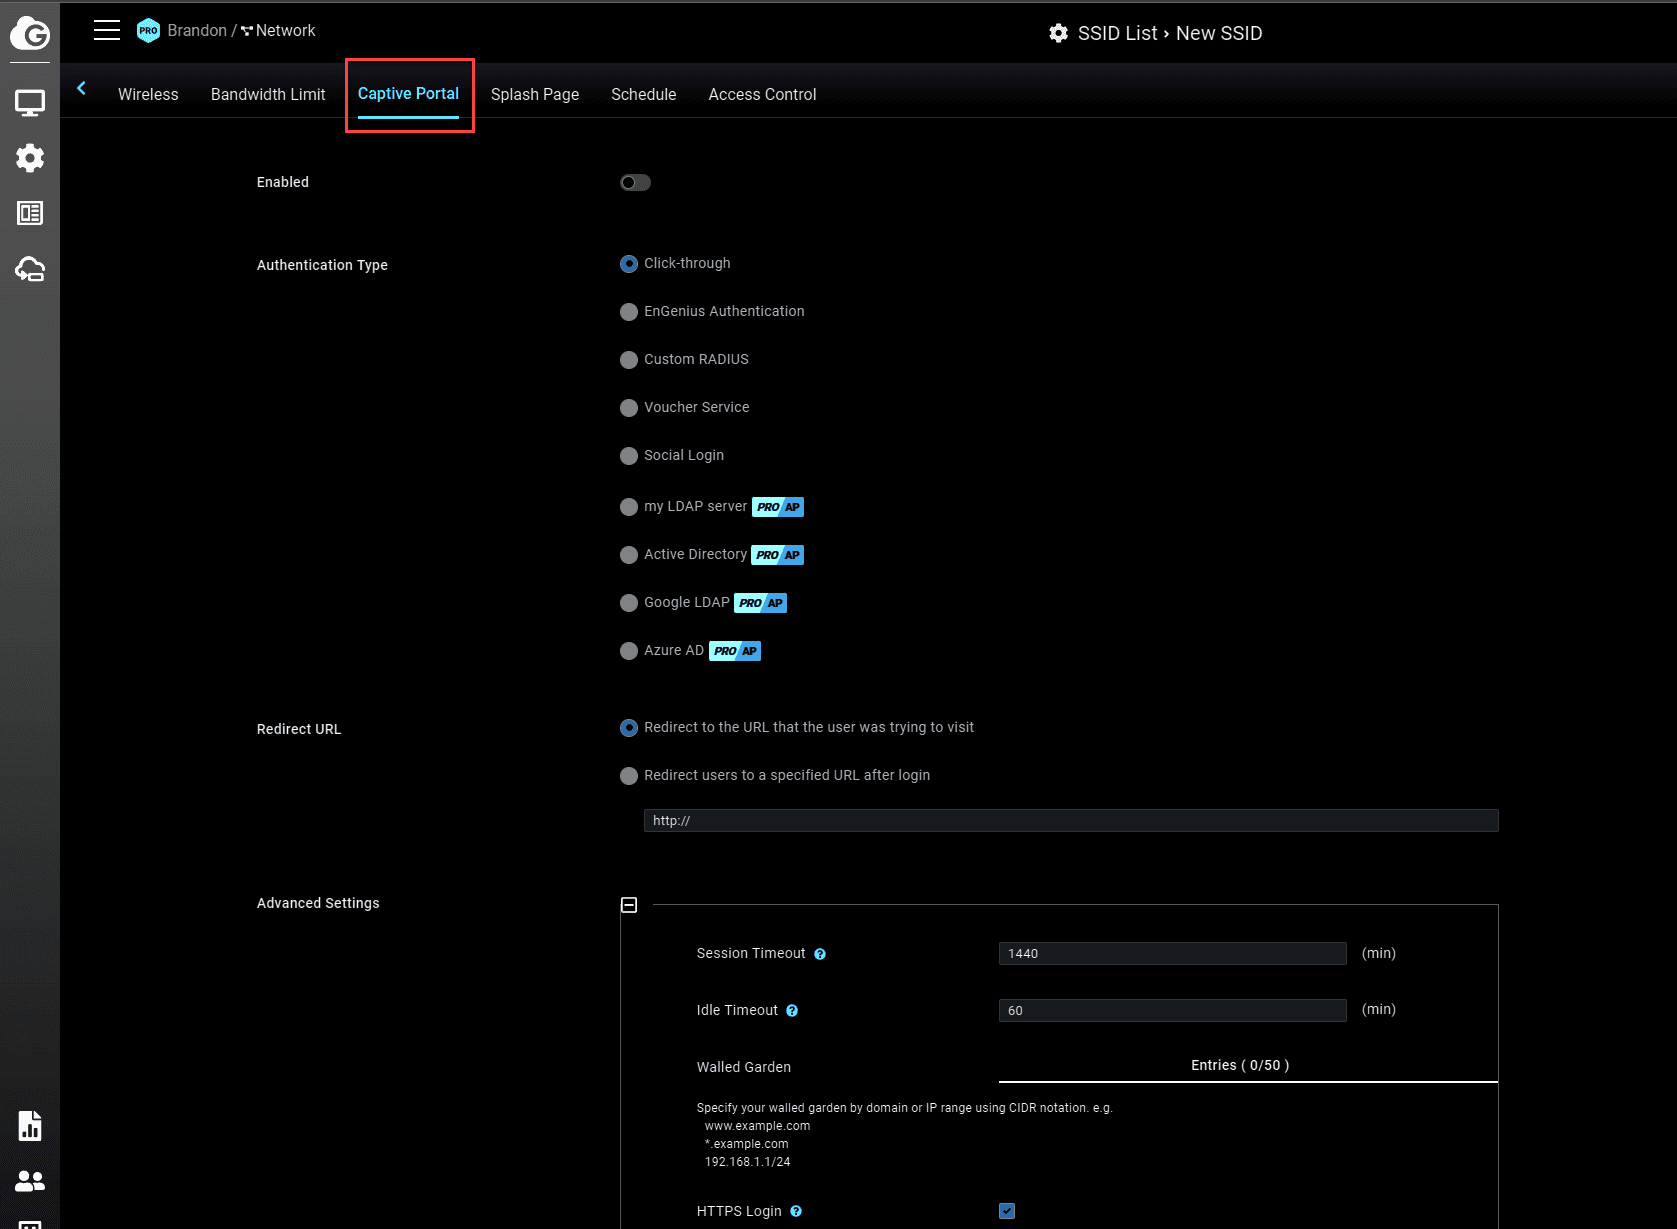
Task: Click the Idle Timeout value field
Action: (x=1172, y=1011)
